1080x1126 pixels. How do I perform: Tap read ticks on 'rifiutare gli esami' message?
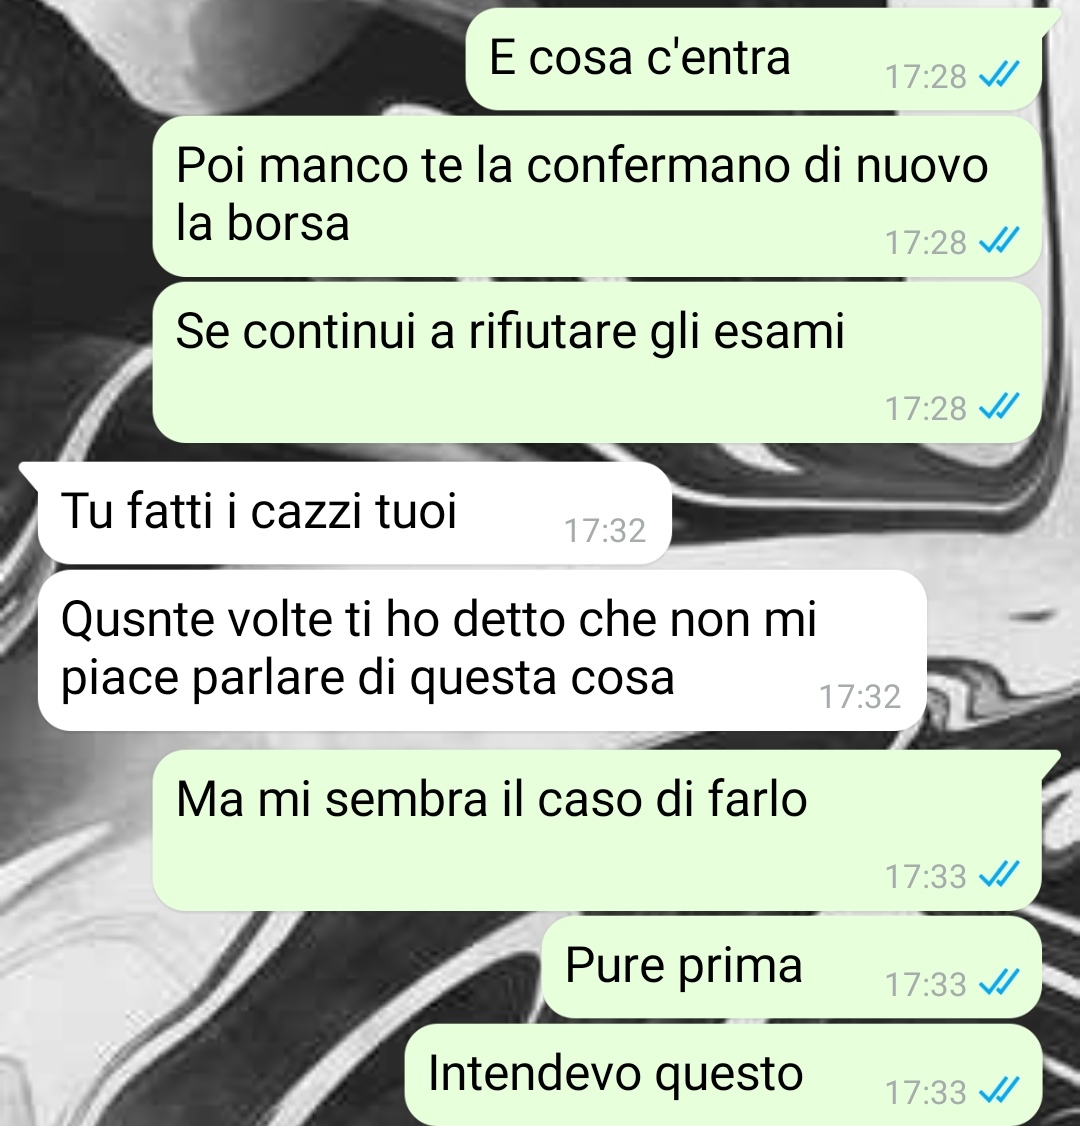pos(1000,407)
